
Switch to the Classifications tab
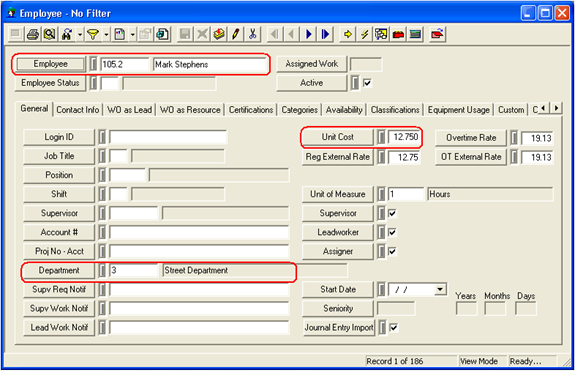coord(395,110)
